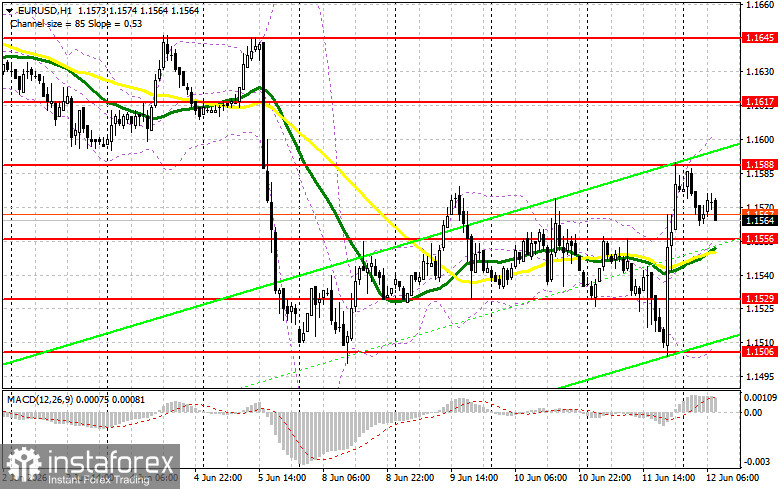Image resolution: width=781 pixels, height=489 pixels.
Task: Click the 1.1510 price axis tick
Action: coord(760,343)
